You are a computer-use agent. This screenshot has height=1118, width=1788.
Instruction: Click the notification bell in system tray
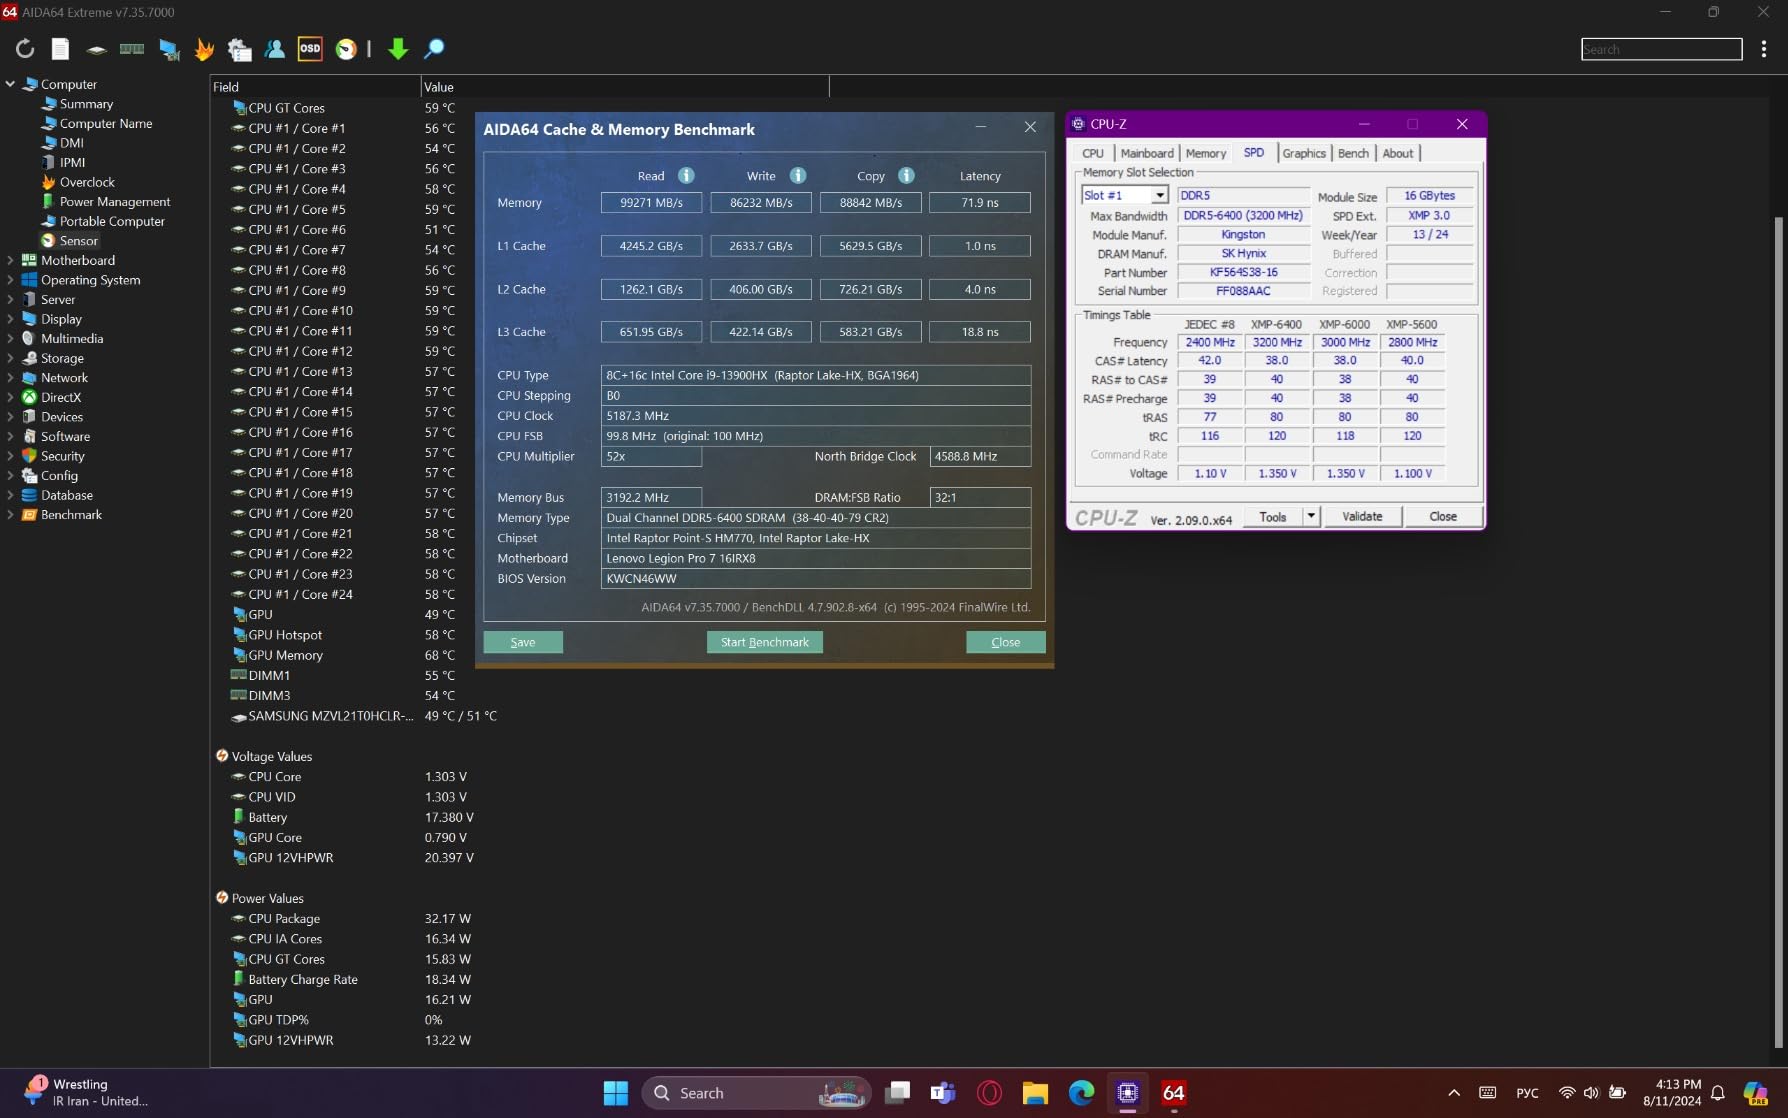tap(1718, 1093)
